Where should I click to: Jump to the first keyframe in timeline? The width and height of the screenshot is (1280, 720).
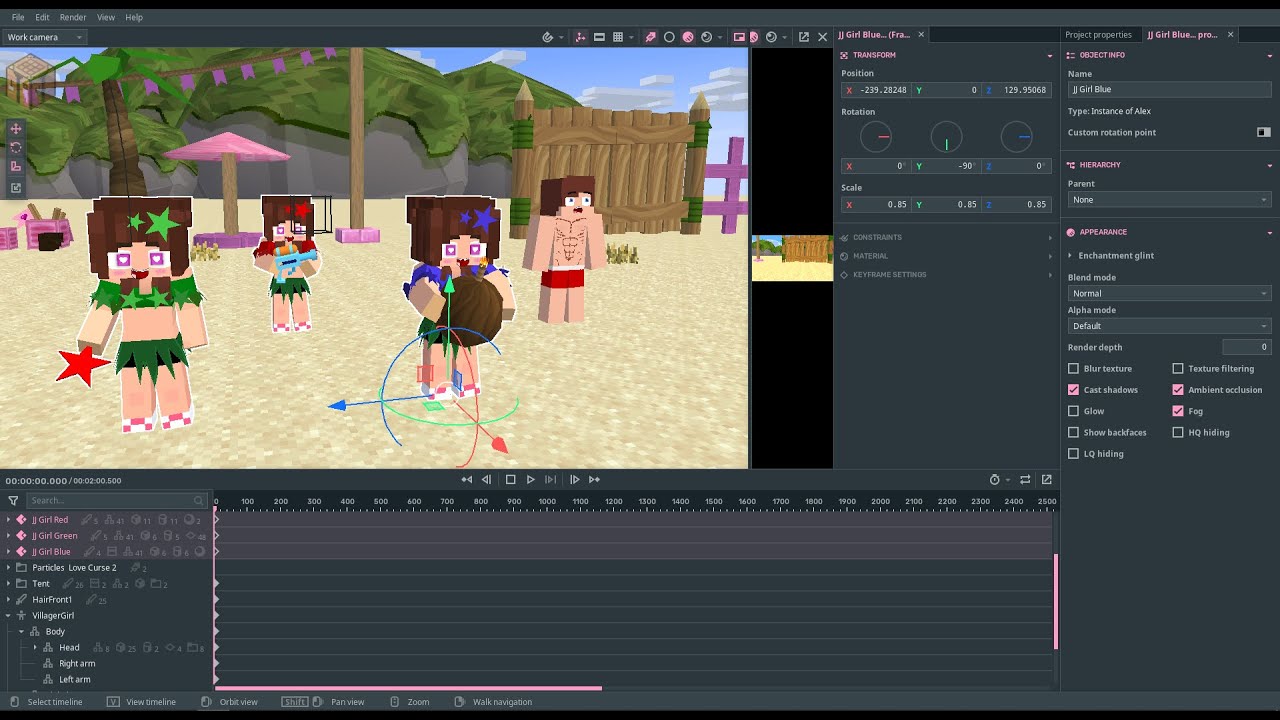pyautogui.click(x=467, y=480)
